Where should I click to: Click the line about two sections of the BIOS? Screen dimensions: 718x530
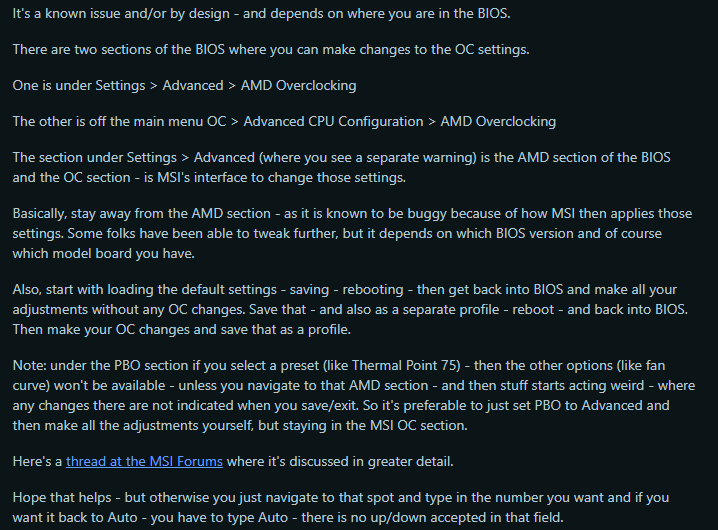point(271,49)
